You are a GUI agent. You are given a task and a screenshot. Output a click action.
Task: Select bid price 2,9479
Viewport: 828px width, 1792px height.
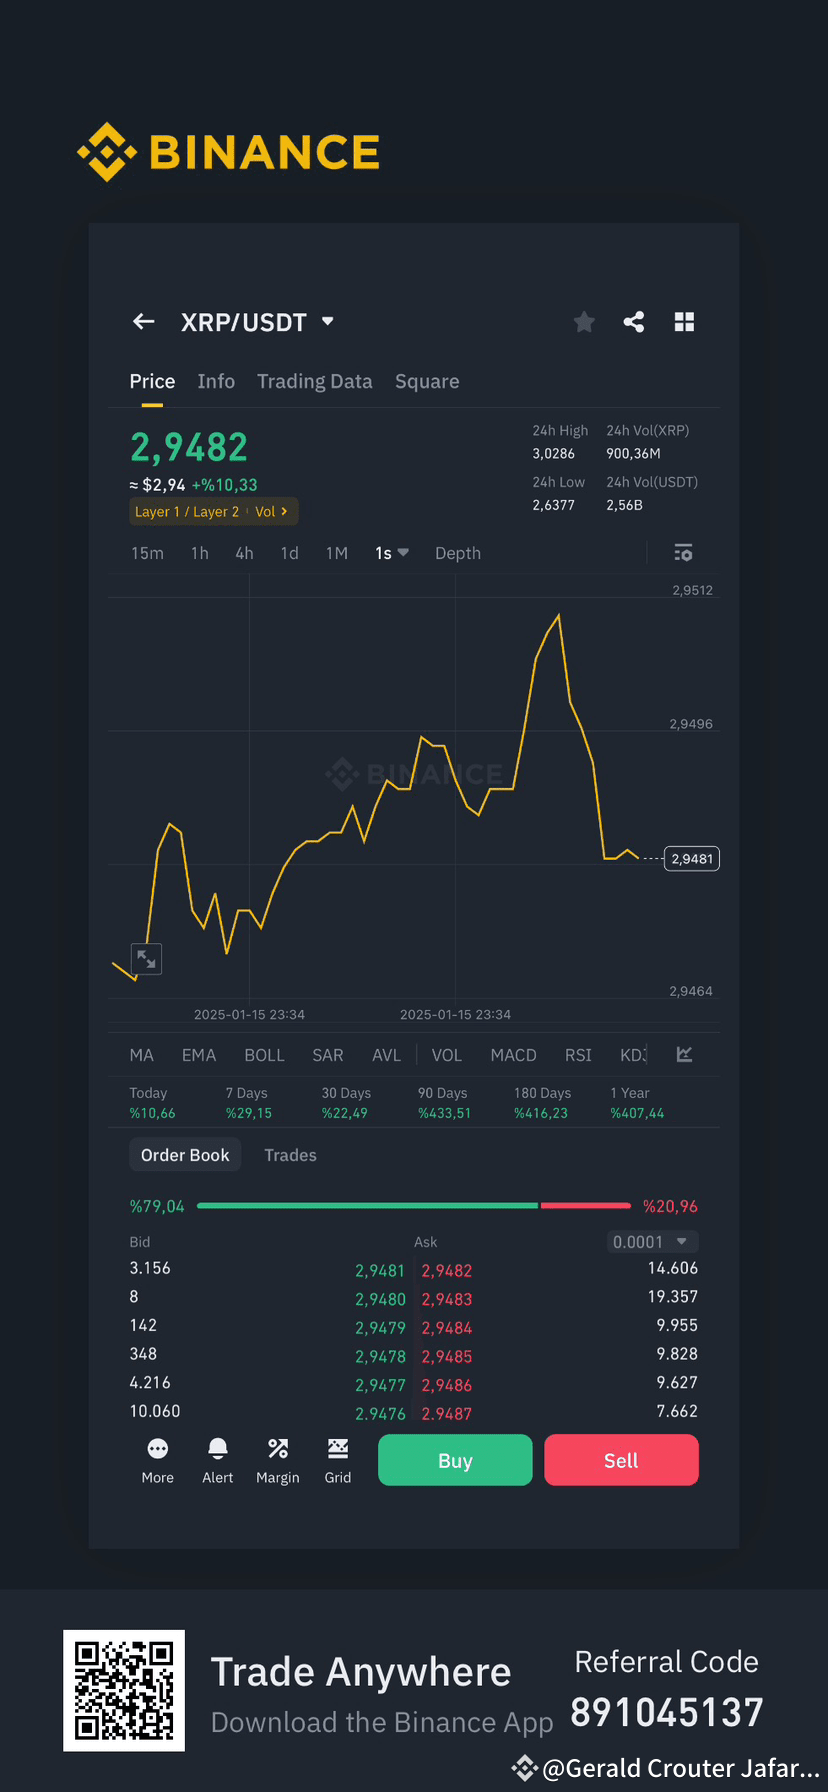[x=380, y=1328]
